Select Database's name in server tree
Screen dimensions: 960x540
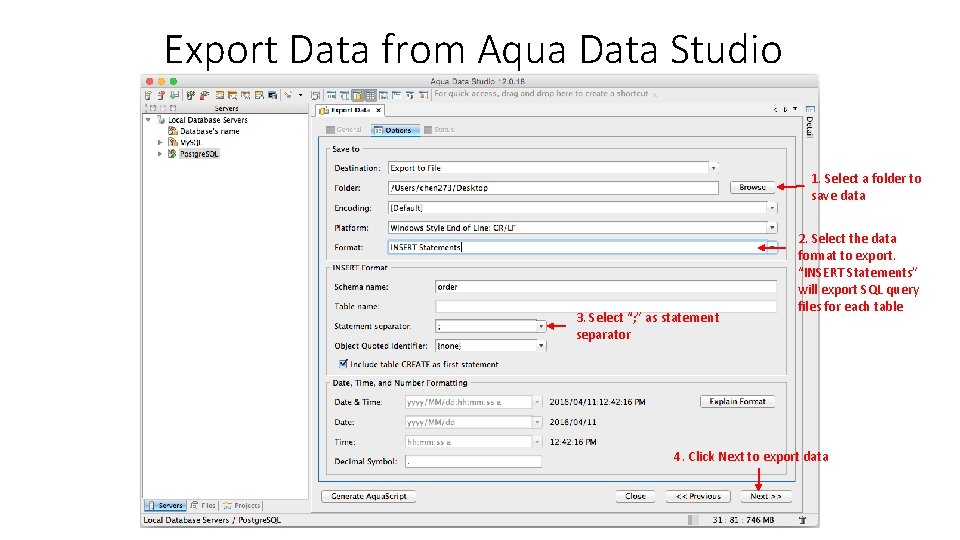pos(209,131)
